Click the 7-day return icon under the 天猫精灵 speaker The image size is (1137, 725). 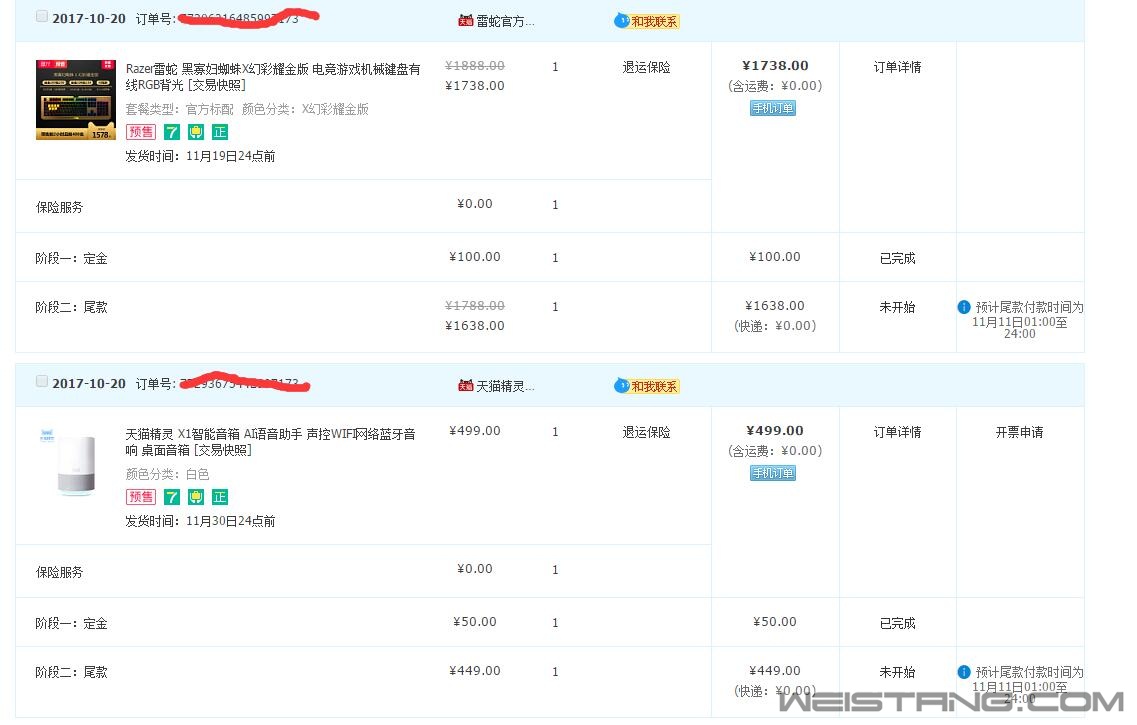tap(172, 497)
